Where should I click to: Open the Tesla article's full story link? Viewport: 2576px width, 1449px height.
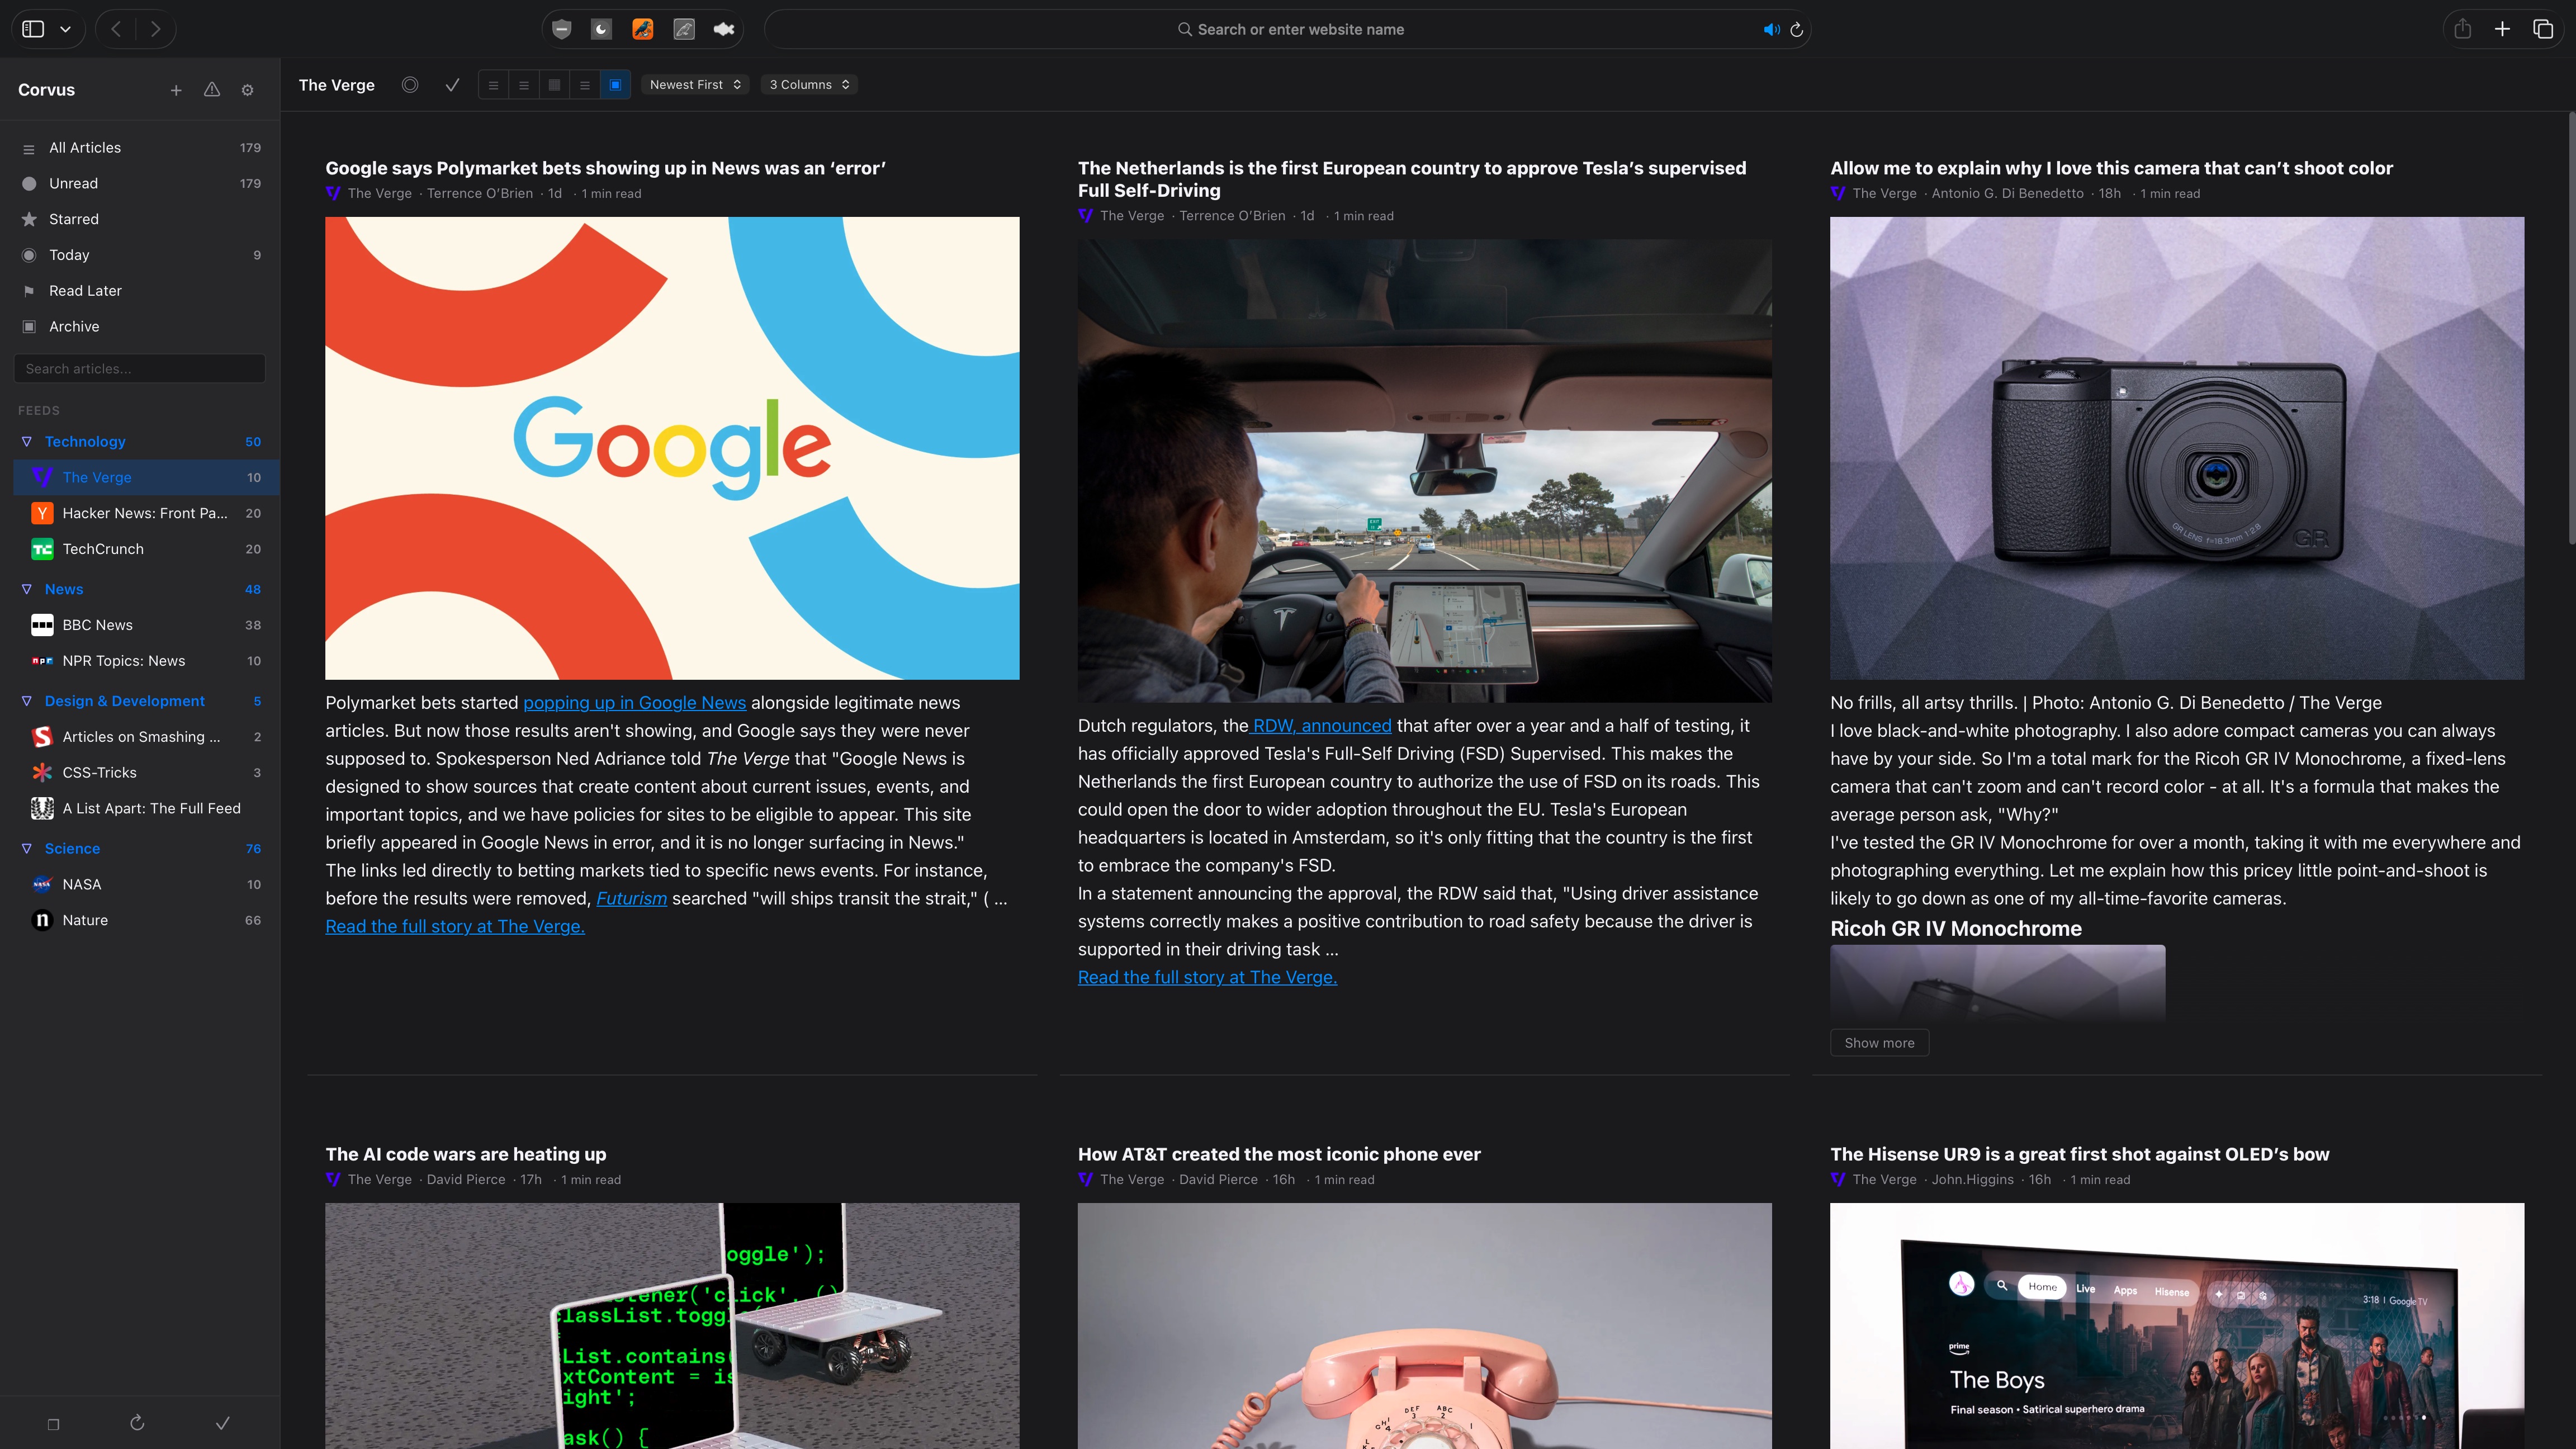pyautogui.click(x=1207, y=977)
